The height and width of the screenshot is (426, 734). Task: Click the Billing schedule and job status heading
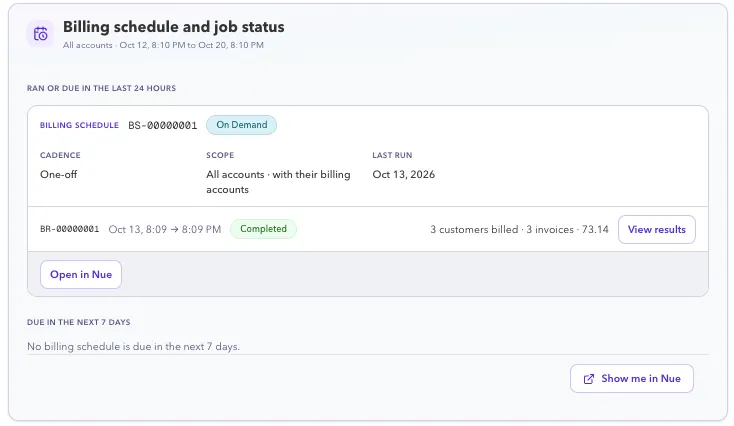(x=174, y=27)
